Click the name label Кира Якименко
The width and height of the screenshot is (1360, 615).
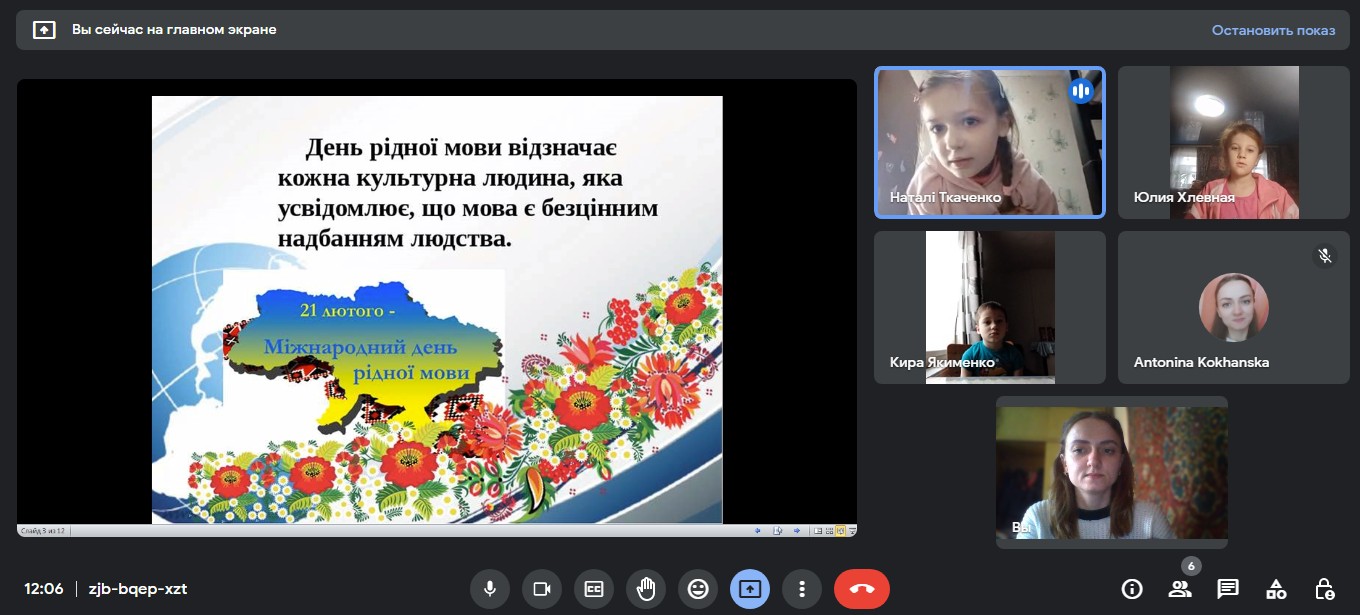coord(942,363)
